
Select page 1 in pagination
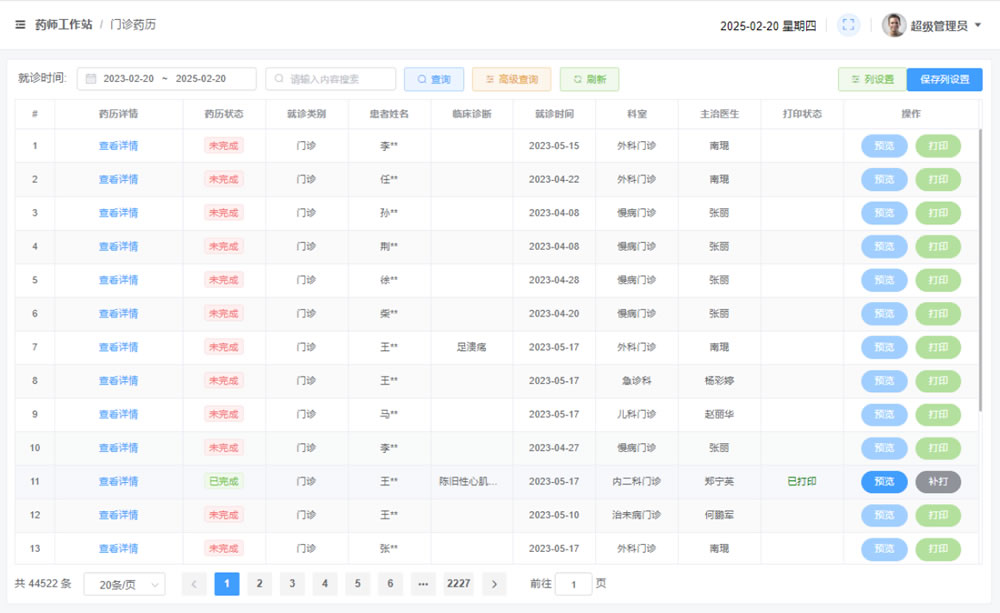[x=227, y=584]
